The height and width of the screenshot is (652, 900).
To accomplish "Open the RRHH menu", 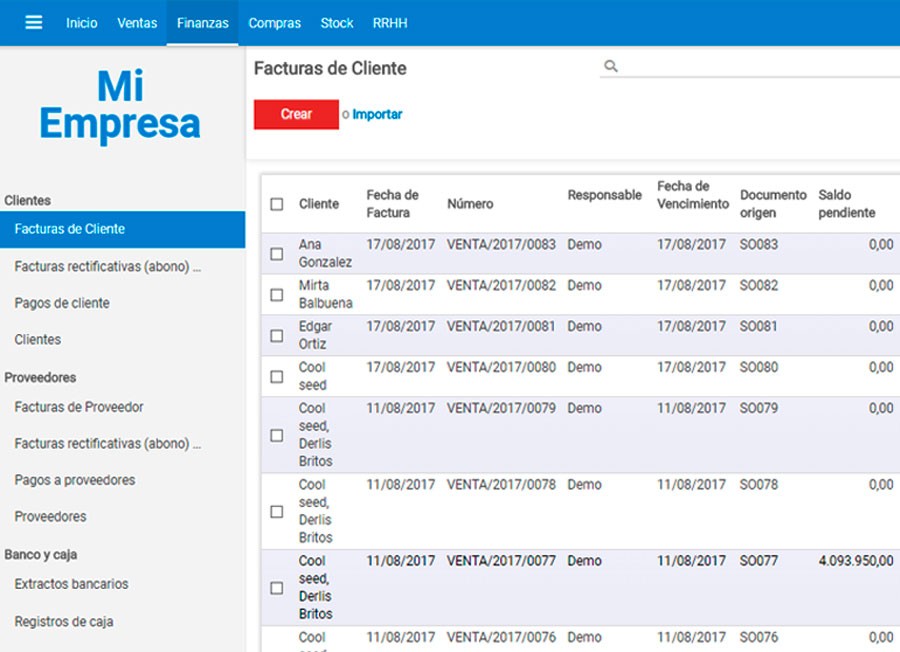I will pos(390,23).
